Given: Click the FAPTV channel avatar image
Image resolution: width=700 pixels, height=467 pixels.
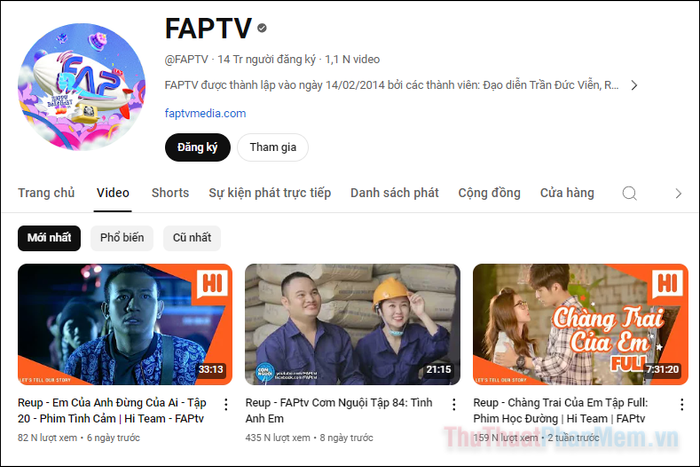Looking at the screenshot, I should (x=82, y=87).
